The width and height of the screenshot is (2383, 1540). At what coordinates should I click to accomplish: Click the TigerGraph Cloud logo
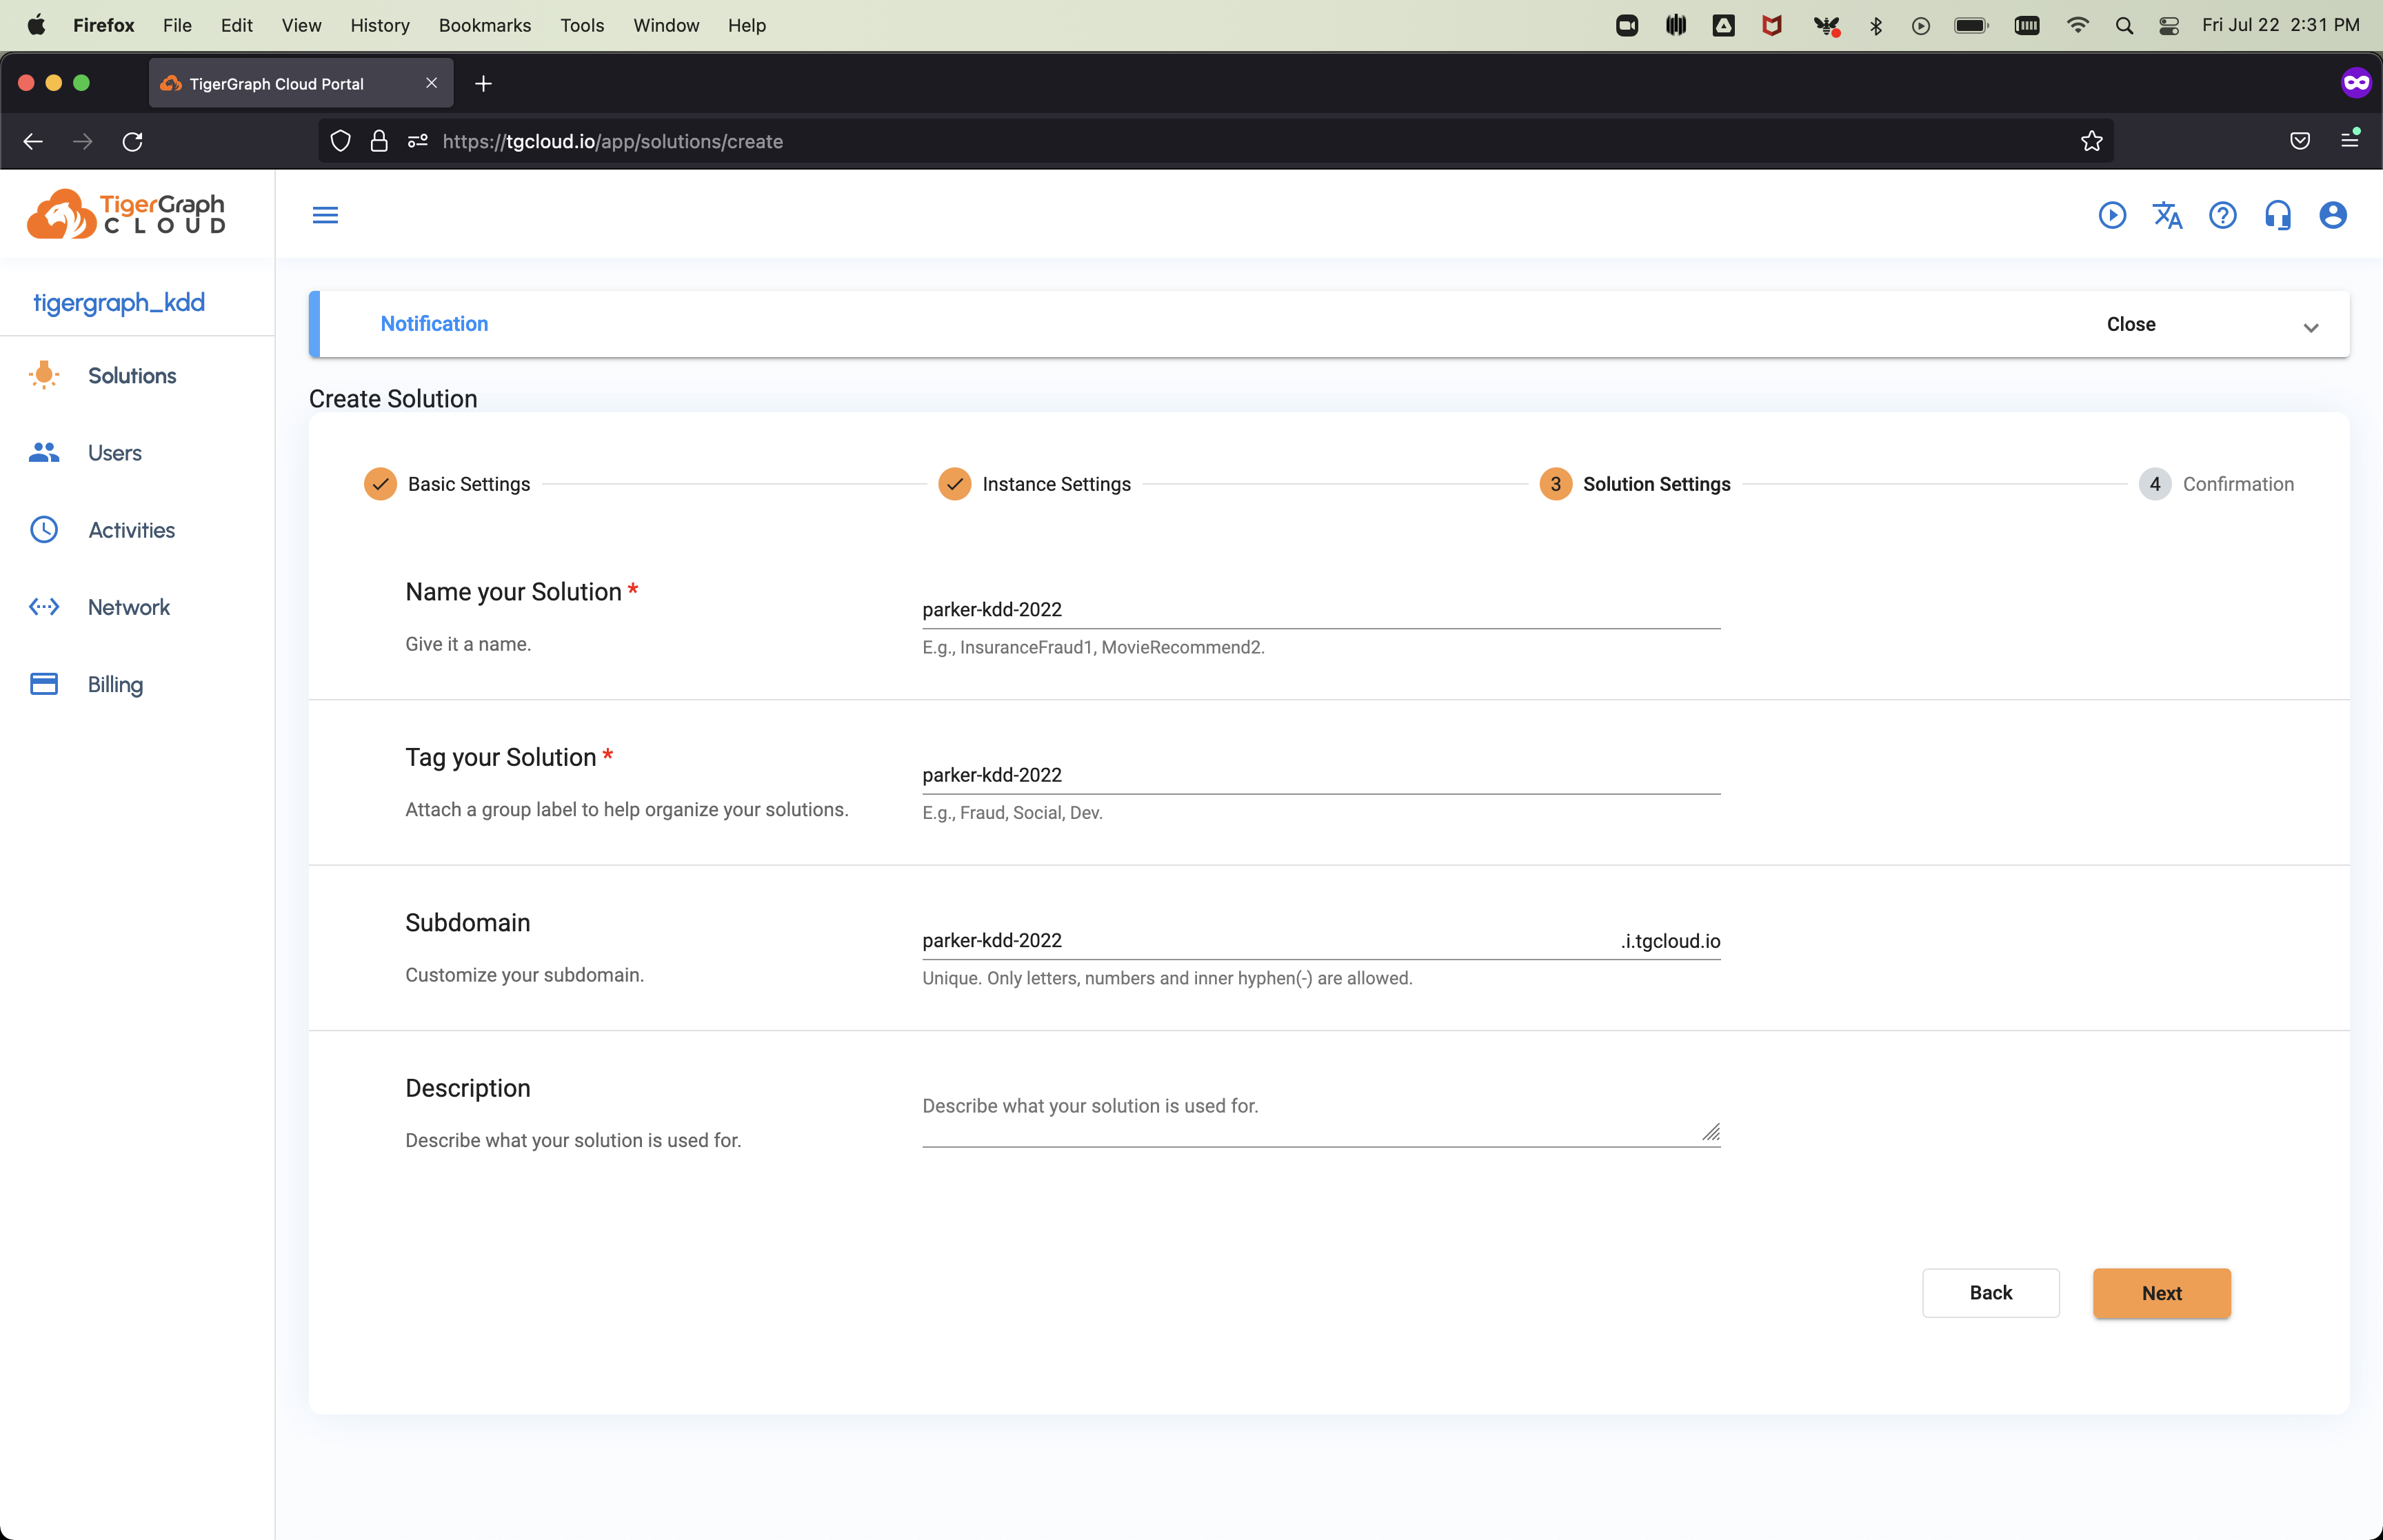coord(127,214)
